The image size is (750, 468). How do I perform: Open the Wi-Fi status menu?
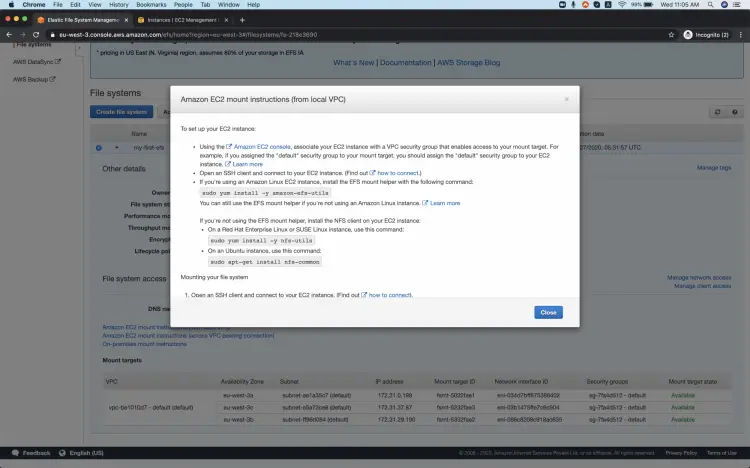point(622,5)
